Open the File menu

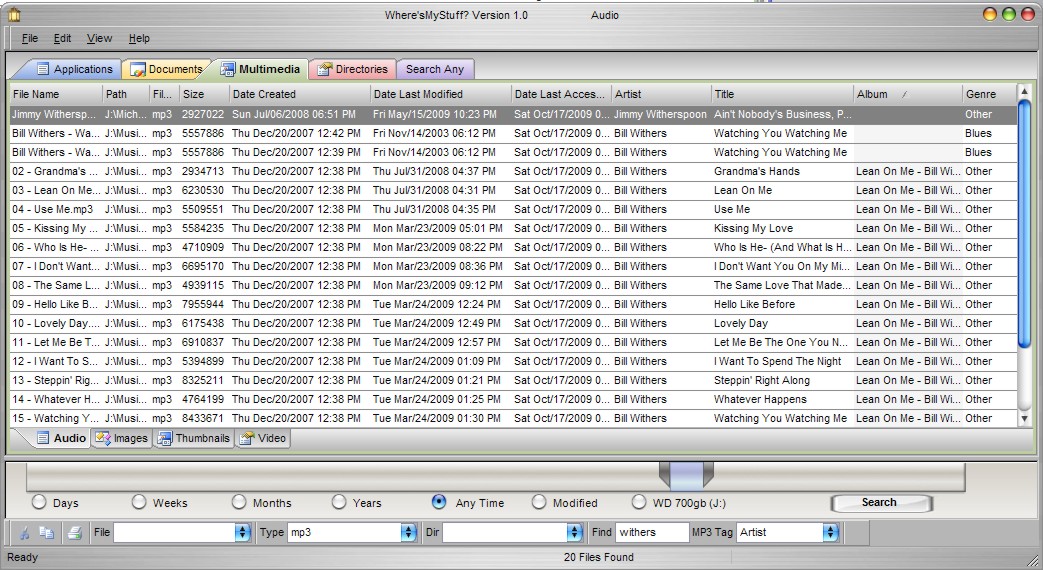click(x=30, y=39)
